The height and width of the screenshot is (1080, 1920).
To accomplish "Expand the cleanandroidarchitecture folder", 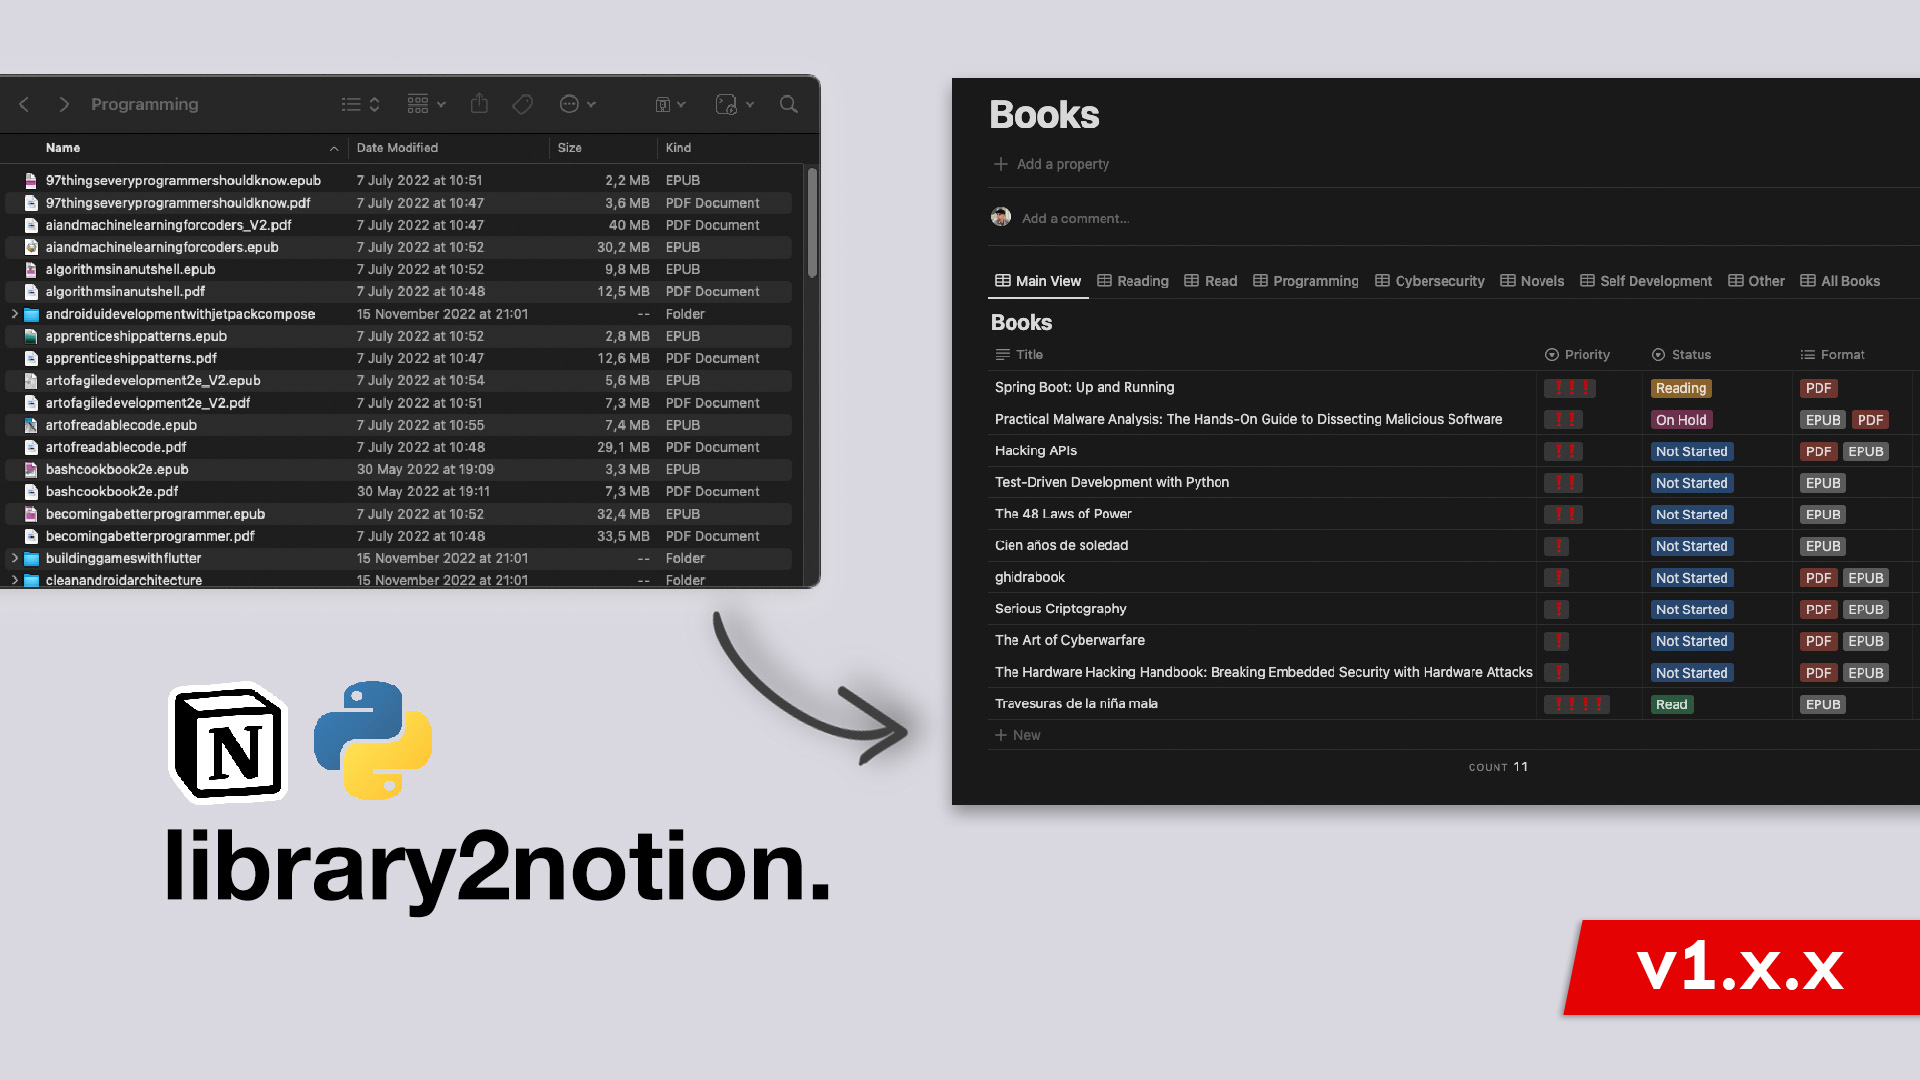I will click(13, 580).
